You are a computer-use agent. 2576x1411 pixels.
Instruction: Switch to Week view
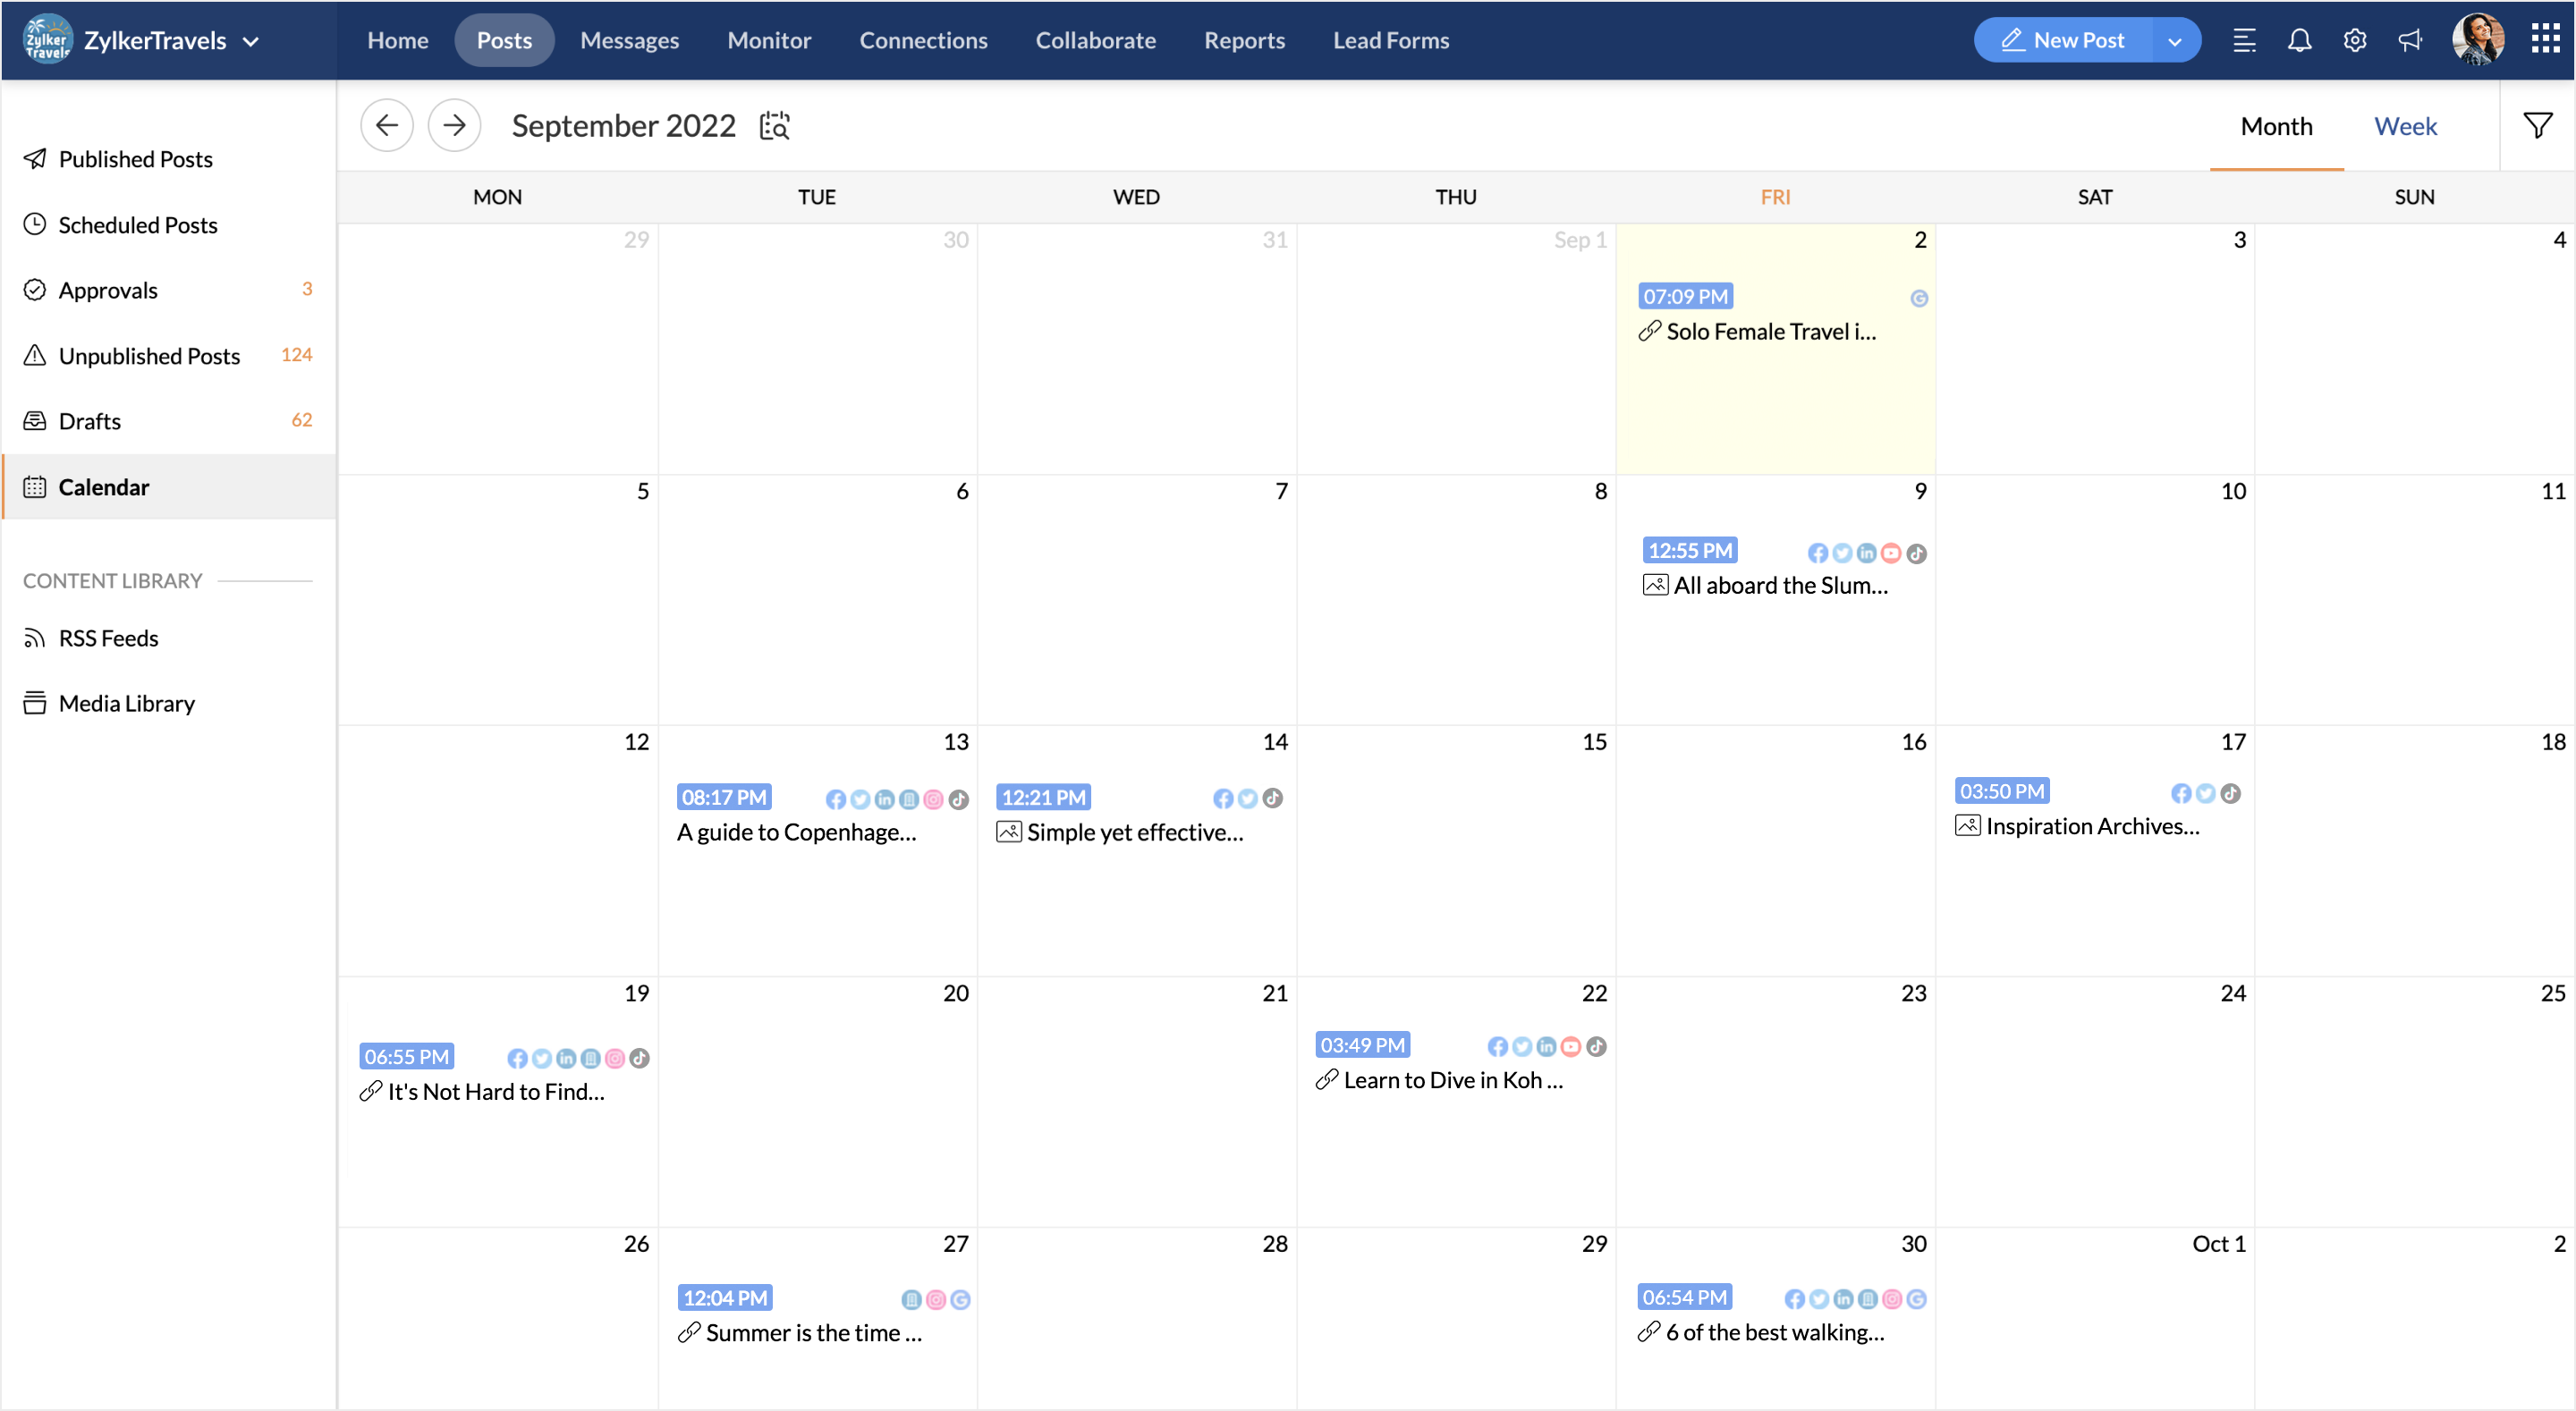pyautogui.click(x=2406, y=125)
